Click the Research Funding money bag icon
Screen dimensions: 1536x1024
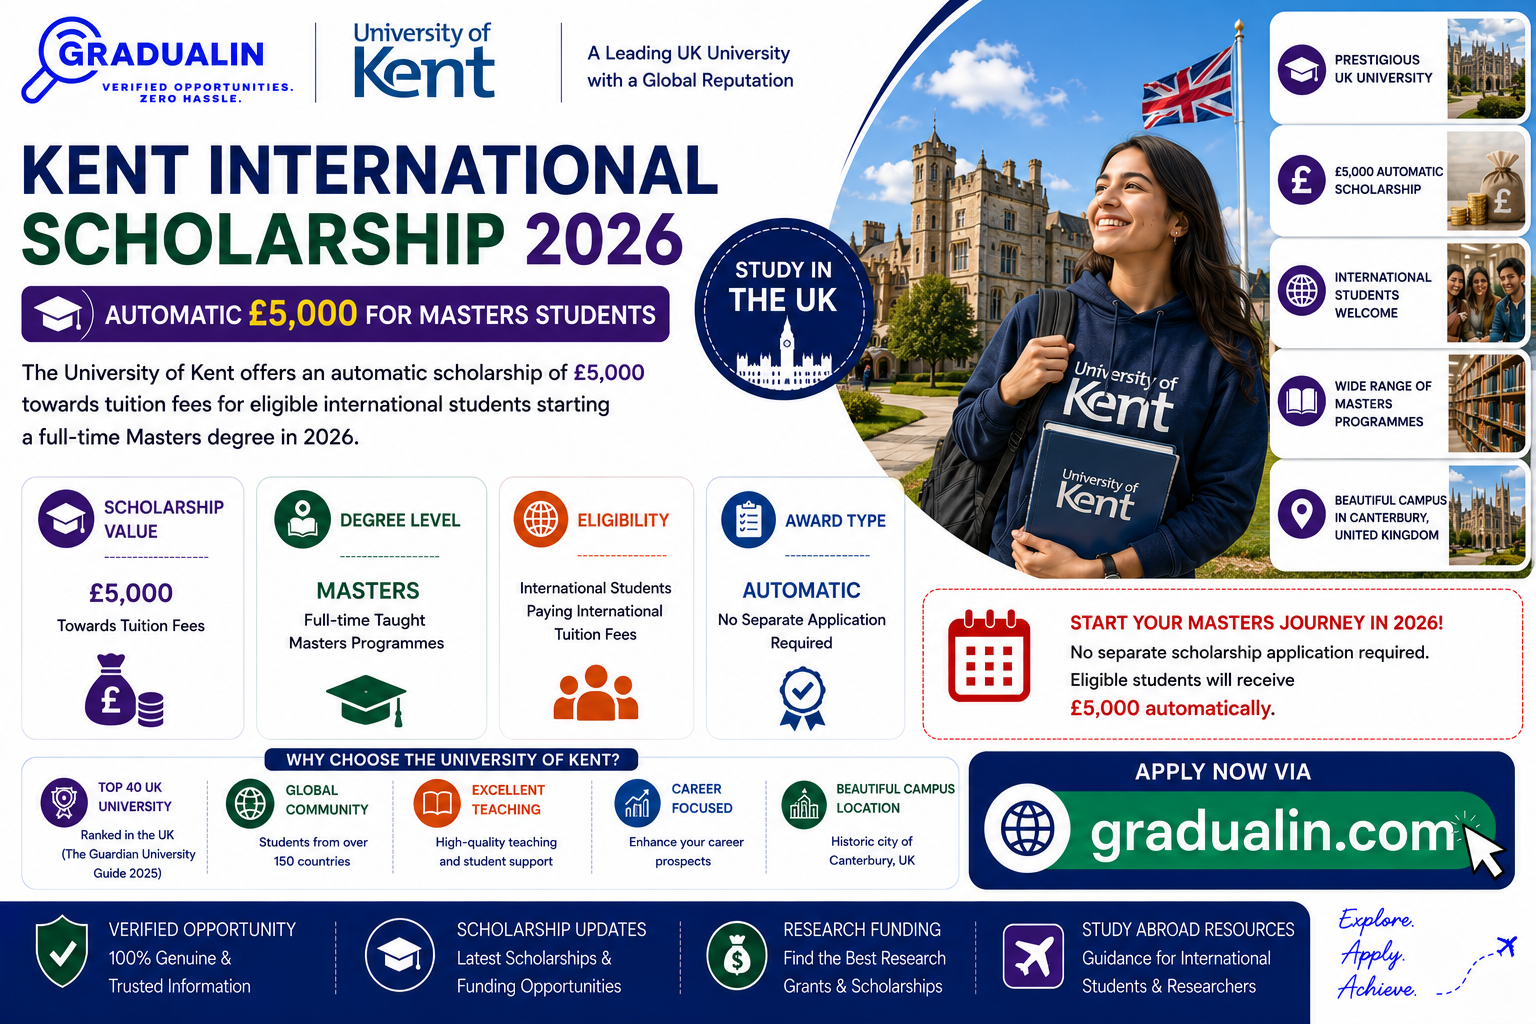737,955
